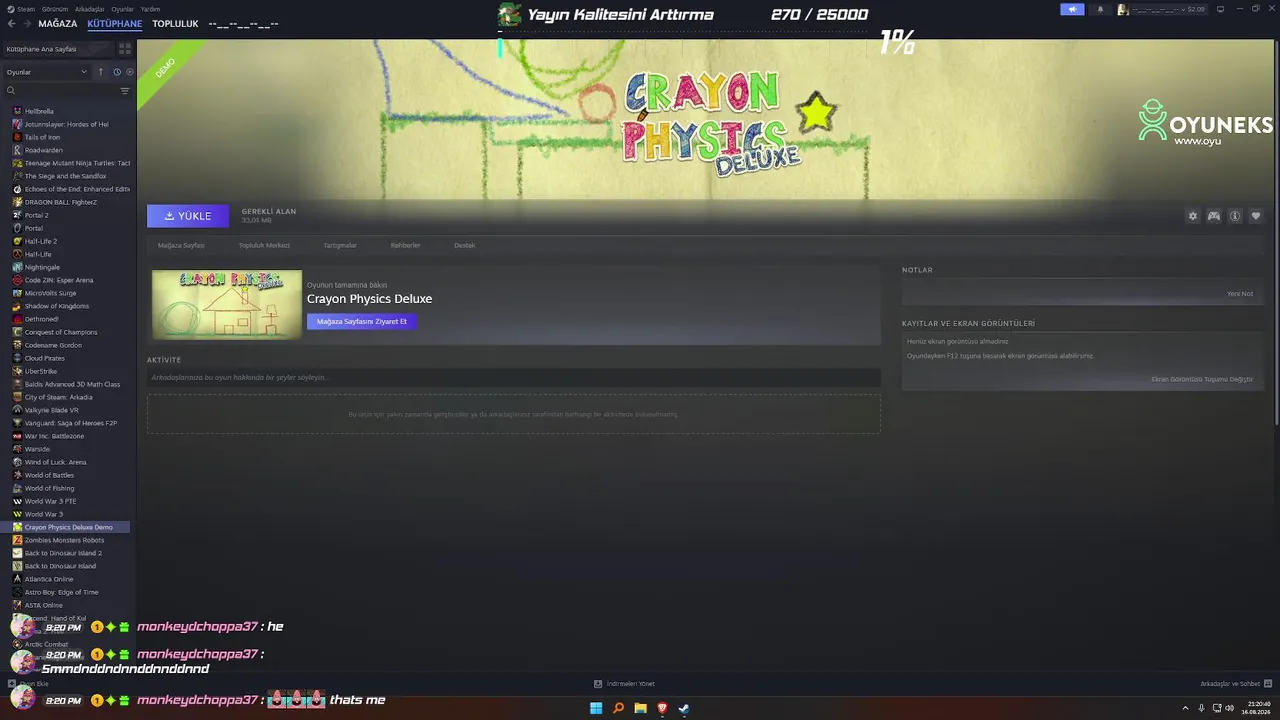Click the activity status input field

pyautogui.click(x=514, y=378)
